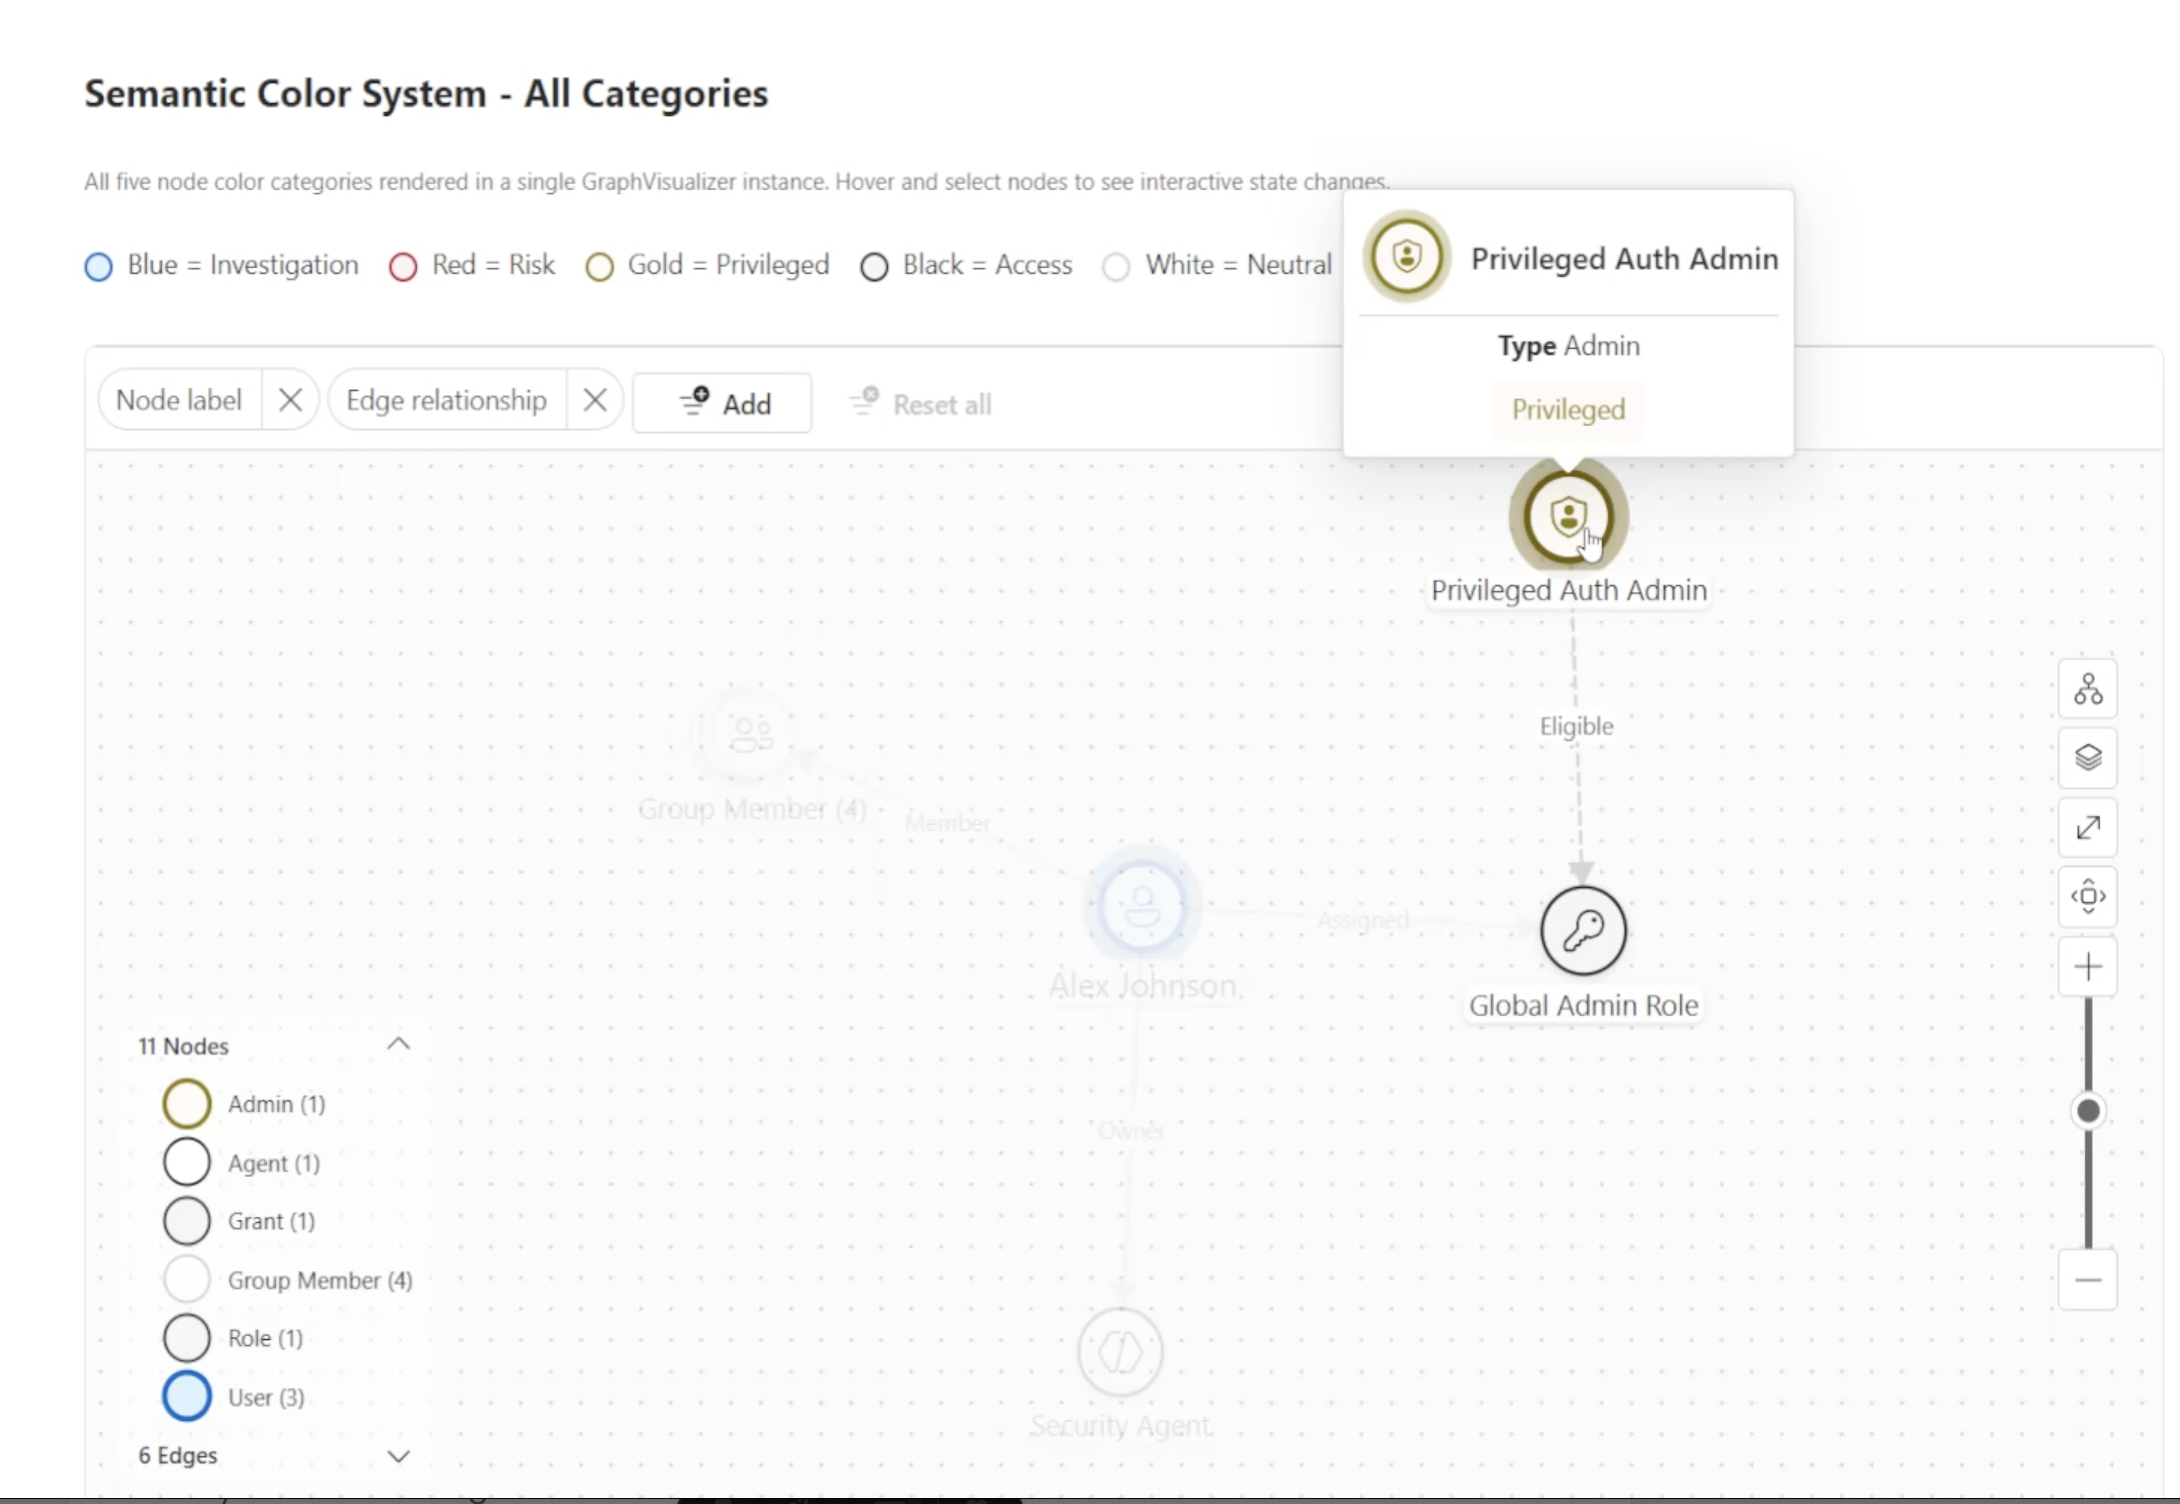Screen dimensions: 2180x1504
Task: Zoom in with the plus button
Action: (x=2088, y=967)
